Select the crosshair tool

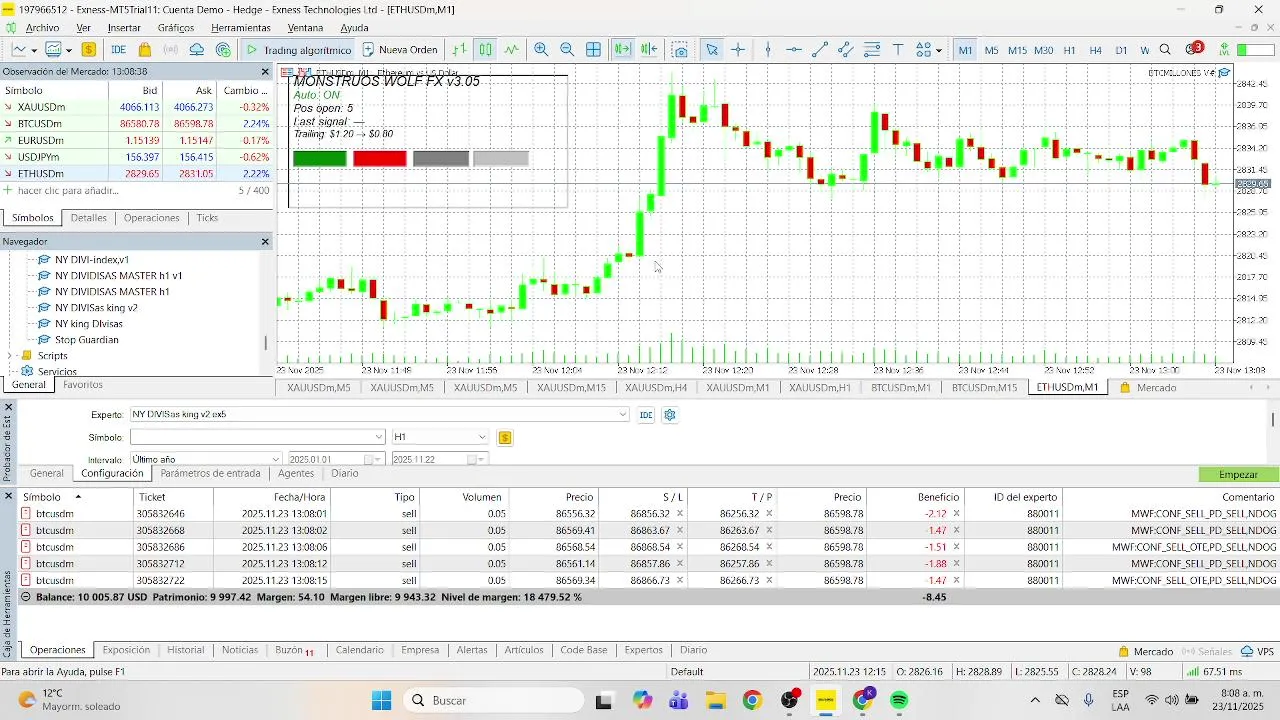point(738,49)
